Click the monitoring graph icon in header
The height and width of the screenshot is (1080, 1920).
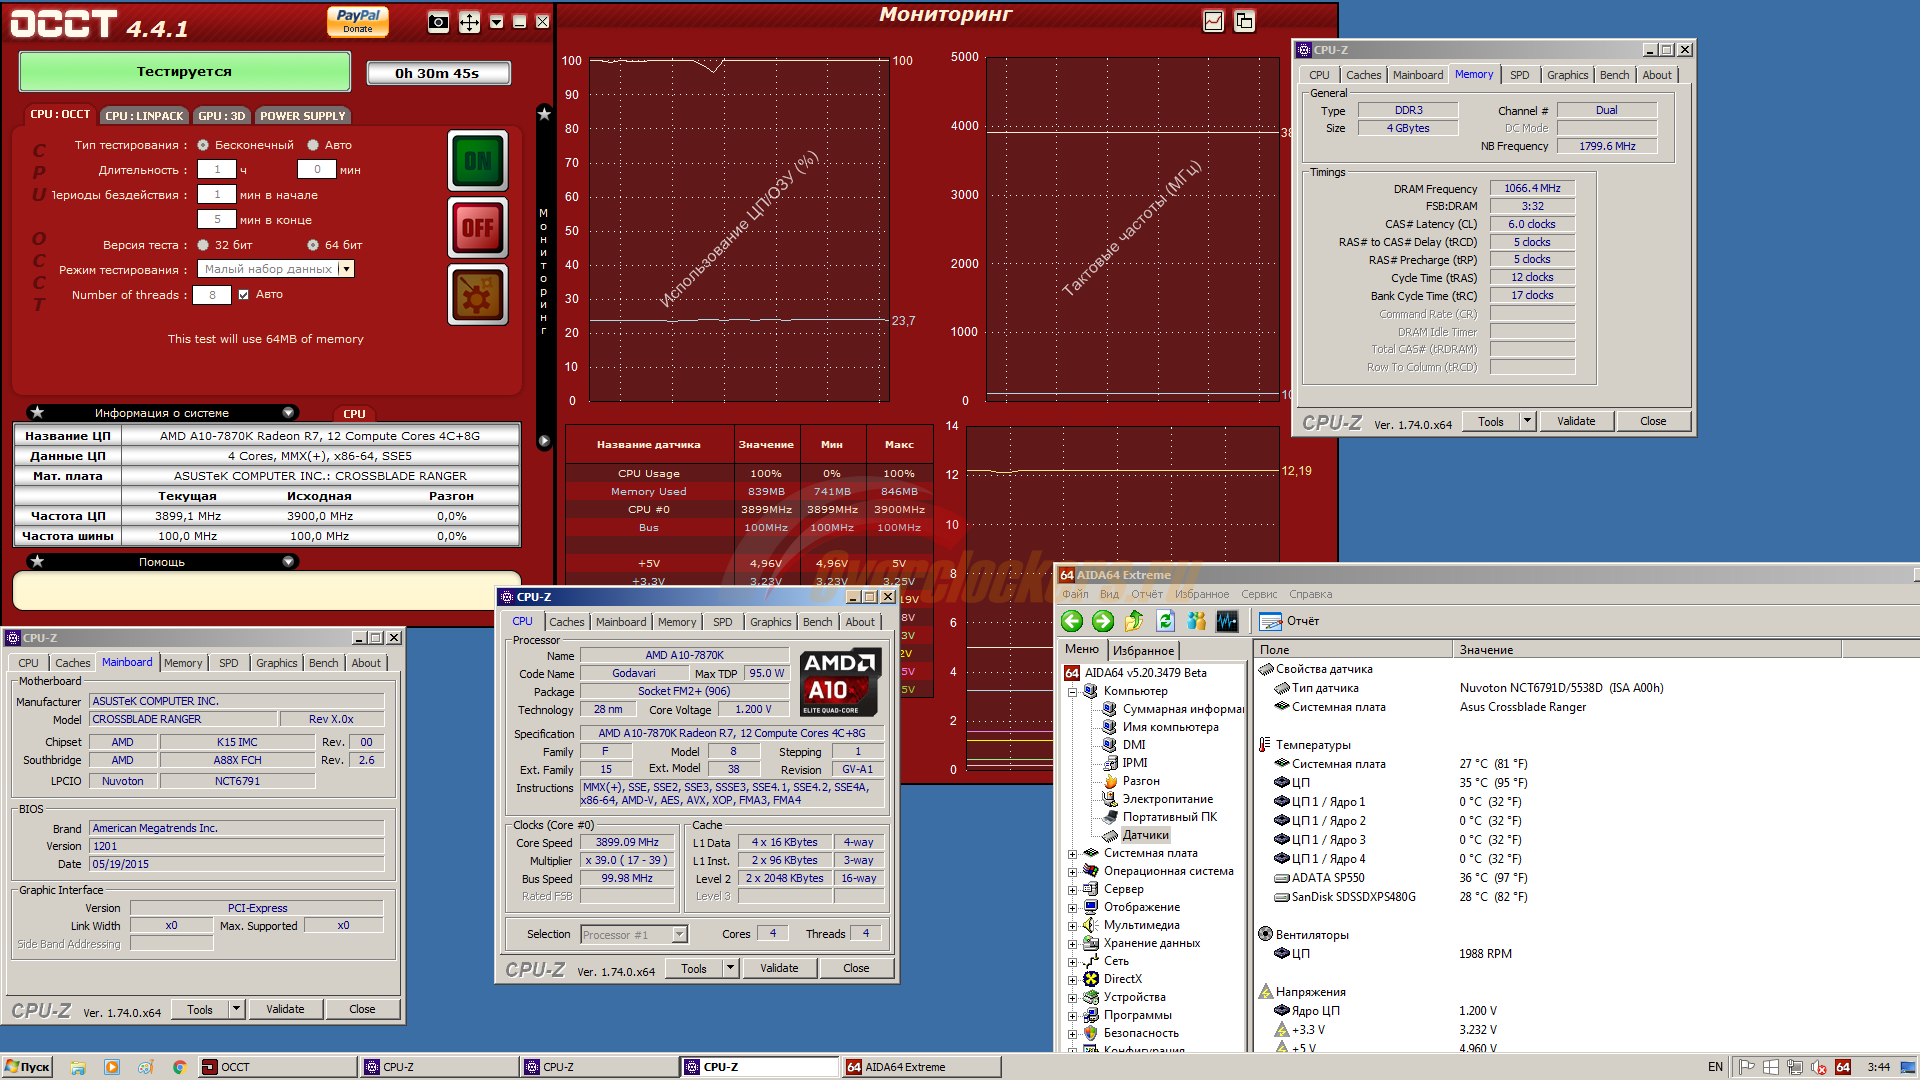click(1213, 21)
